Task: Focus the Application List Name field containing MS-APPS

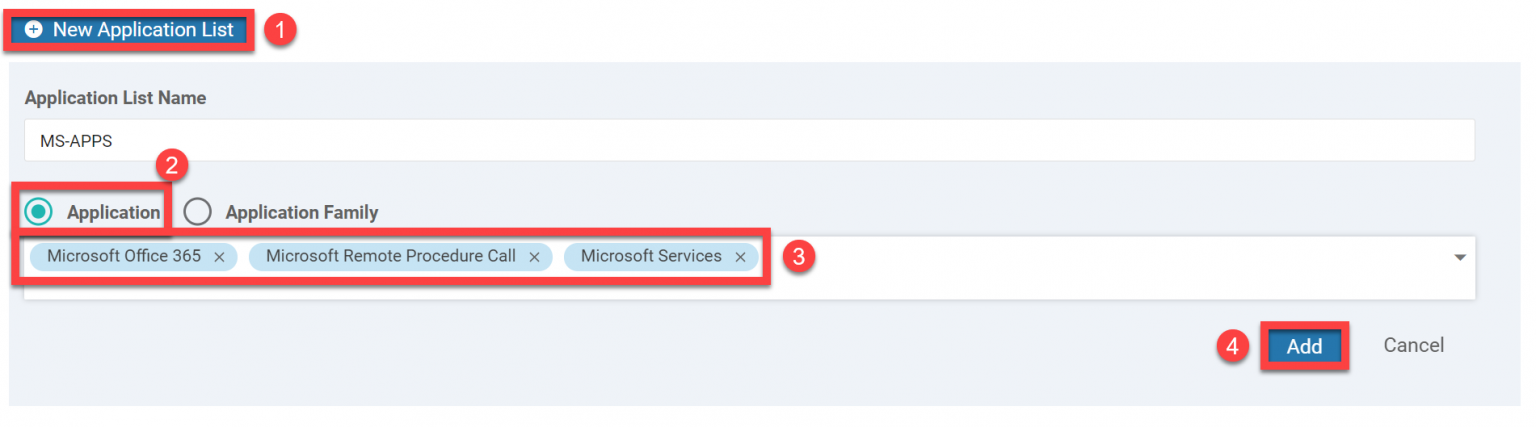Action: [x=748, y=141]
